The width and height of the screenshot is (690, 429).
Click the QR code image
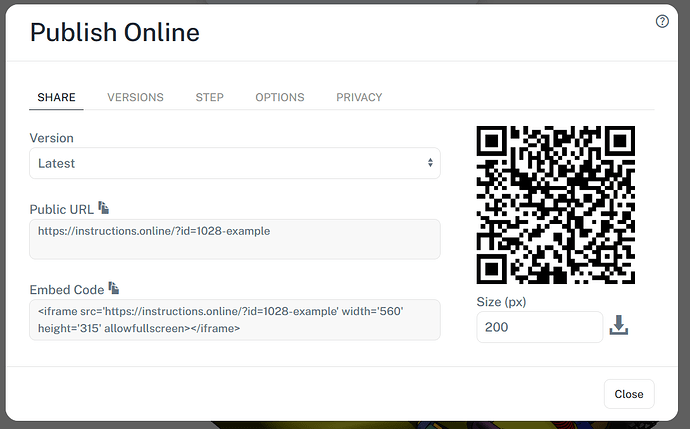point(555,205)
